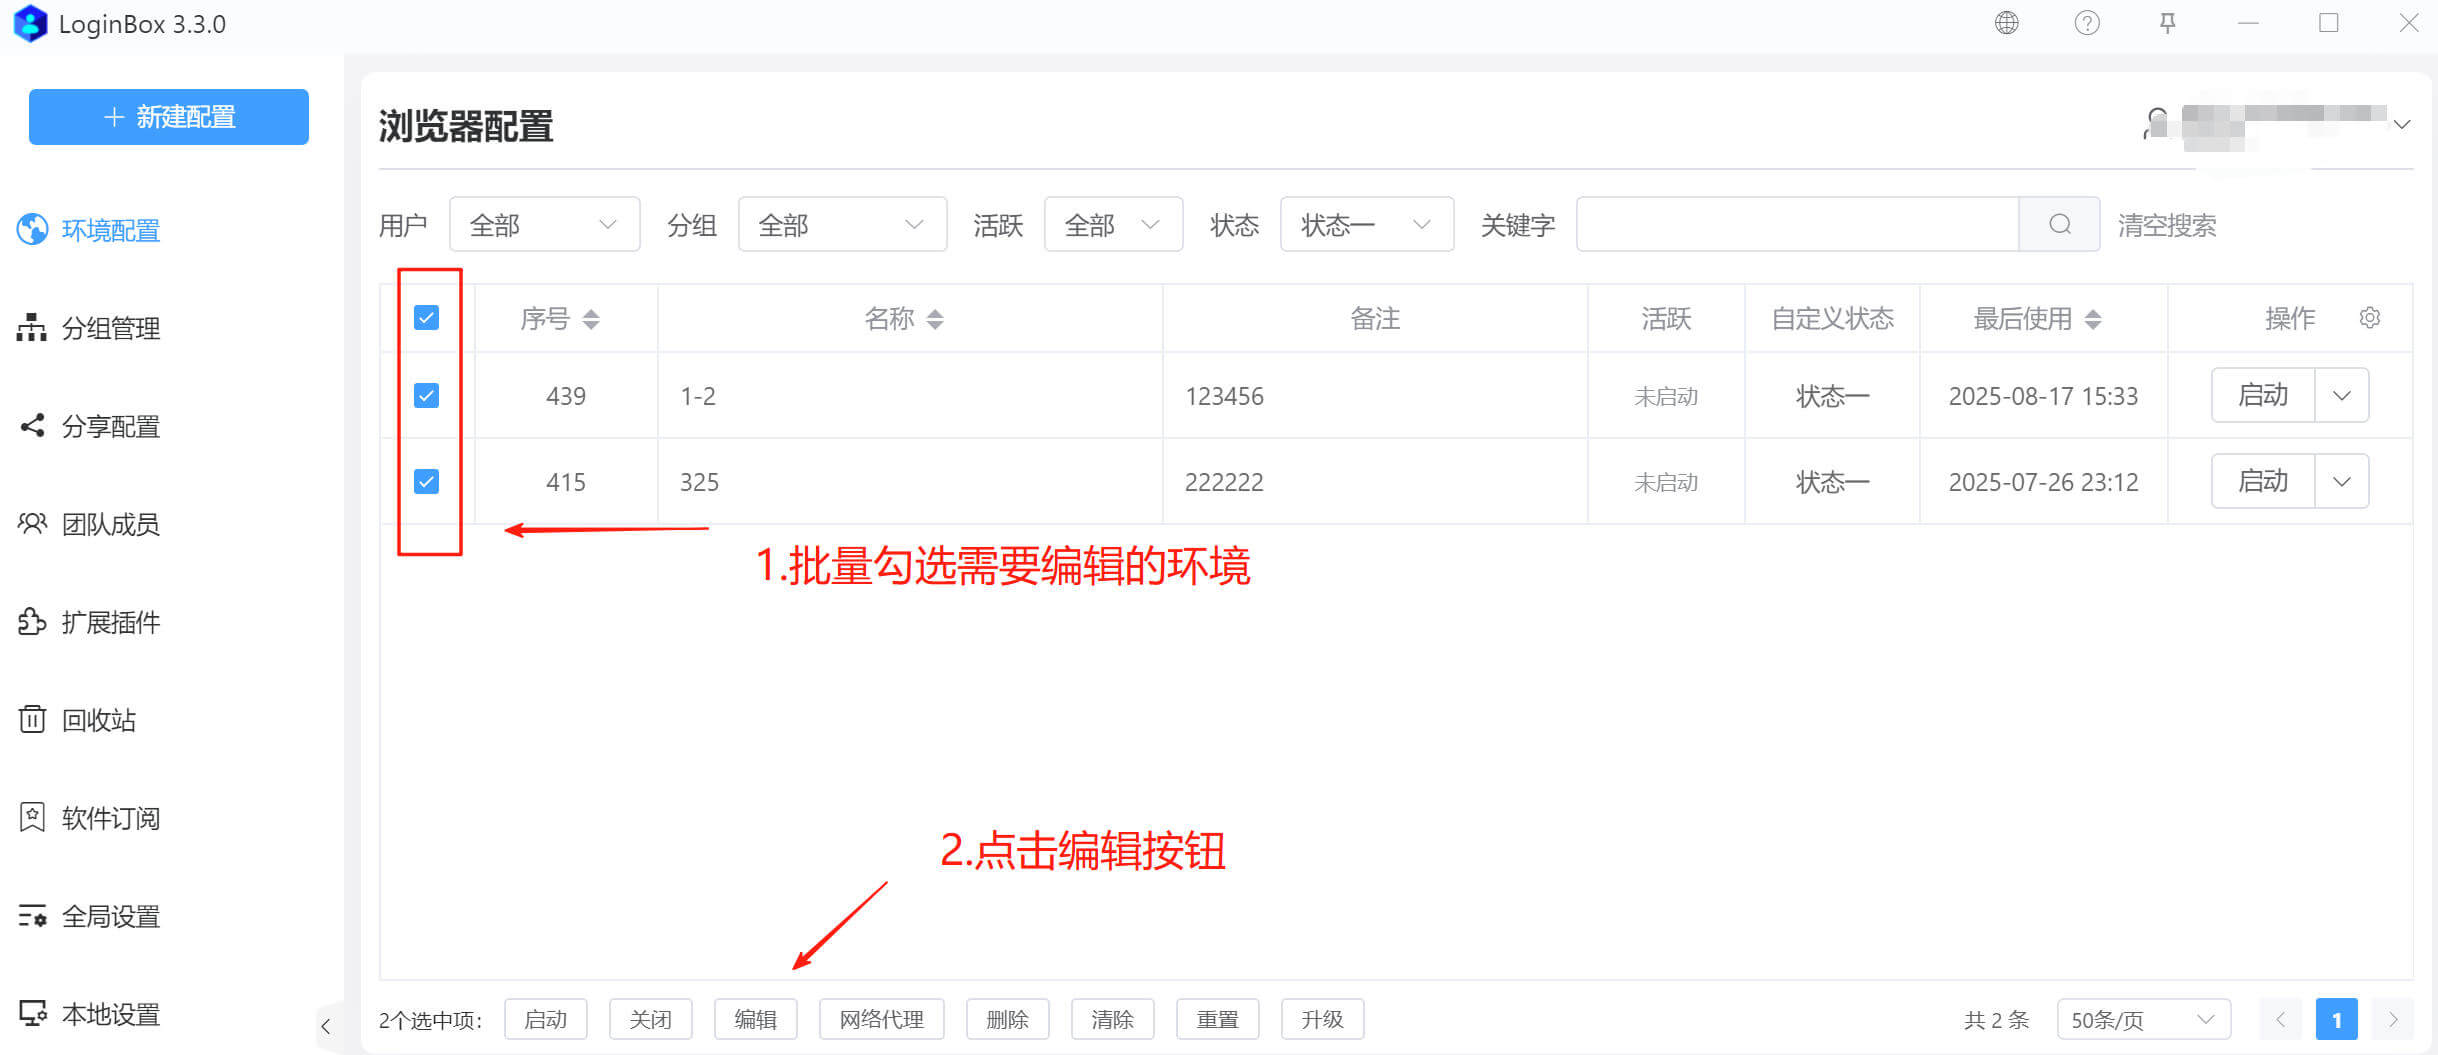Sort table by 序号 column arrows
This screenshot has height=1055, width=2438.
pyautogui.click(x=591, y=319)
